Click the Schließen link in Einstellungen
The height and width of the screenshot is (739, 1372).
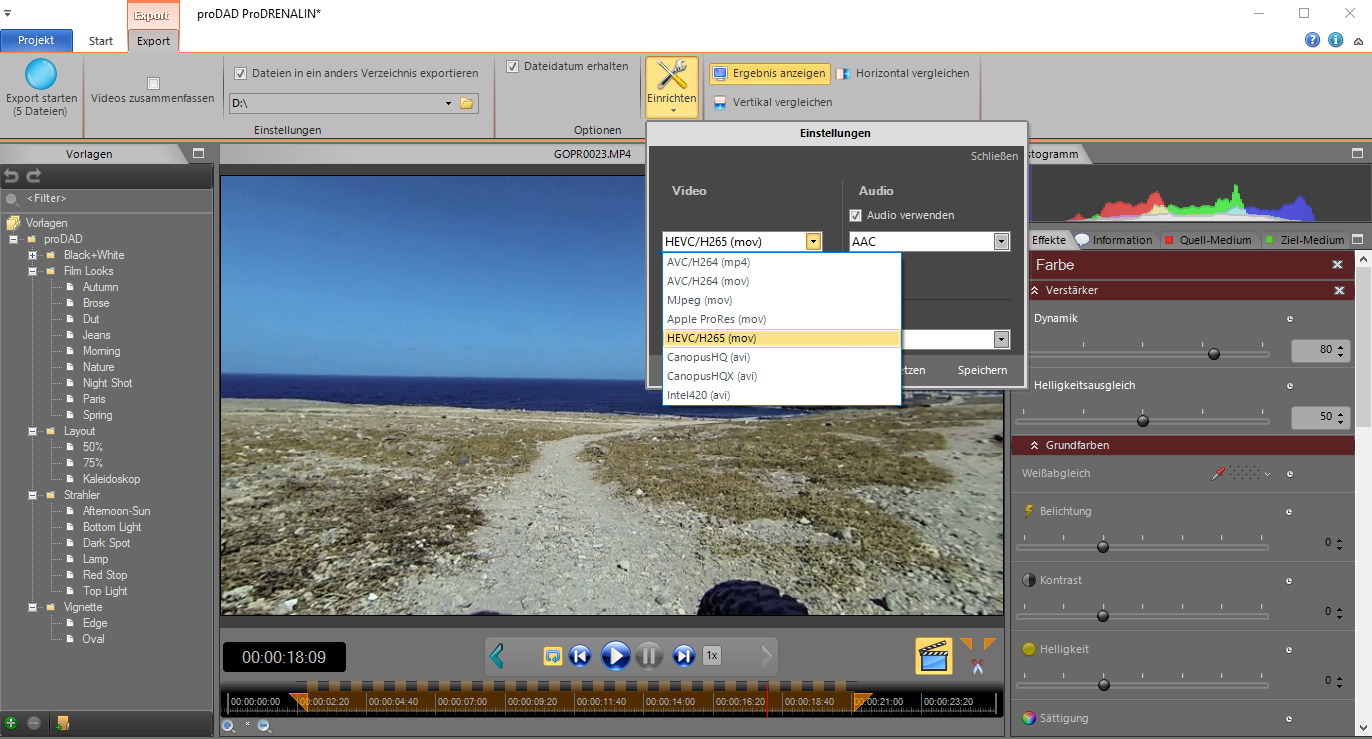point(994,156)
